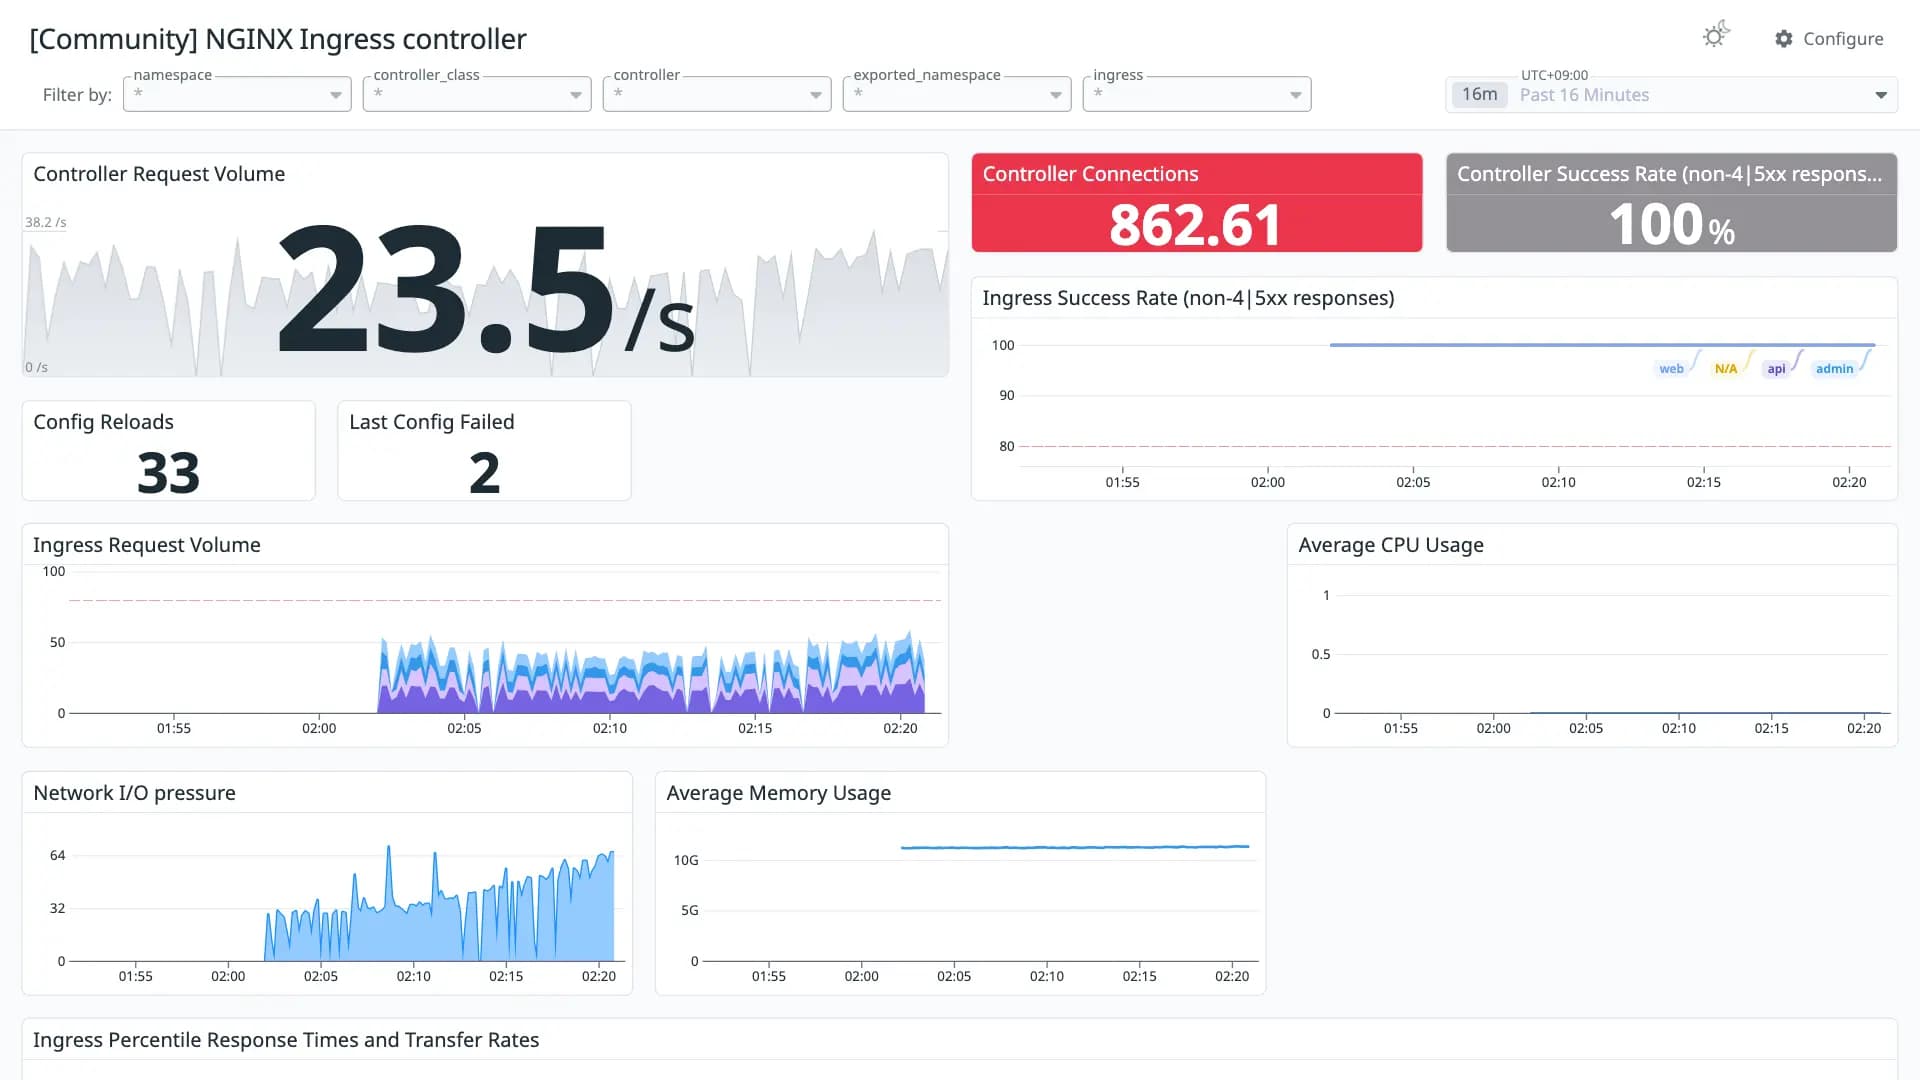
Task: Click the Ingress Success Rate widget title
Action: pyautogui.click(x=1188, y=298)
